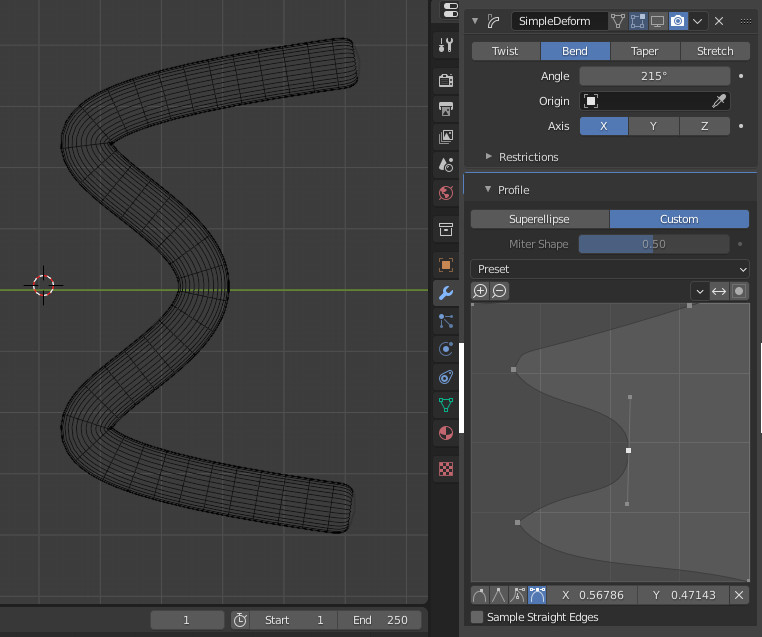Select the Z deform axis
This screenshot has width=762, height=637.
(x=705, y=126)
